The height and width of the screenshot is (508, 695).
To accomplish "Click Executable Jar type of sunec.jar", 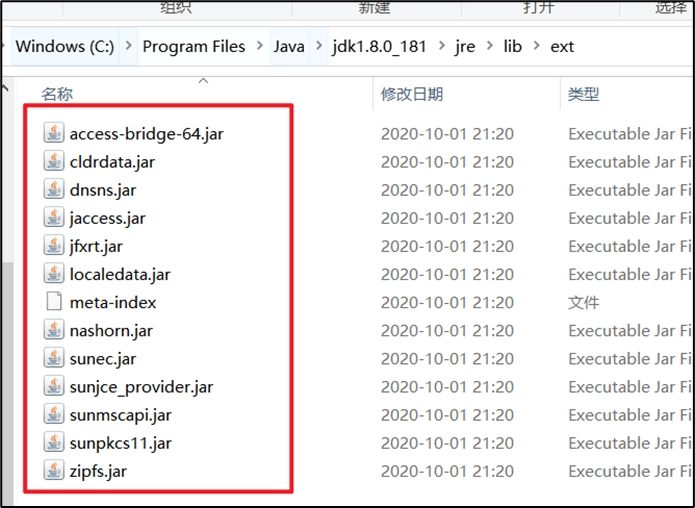I will point(630,359).
